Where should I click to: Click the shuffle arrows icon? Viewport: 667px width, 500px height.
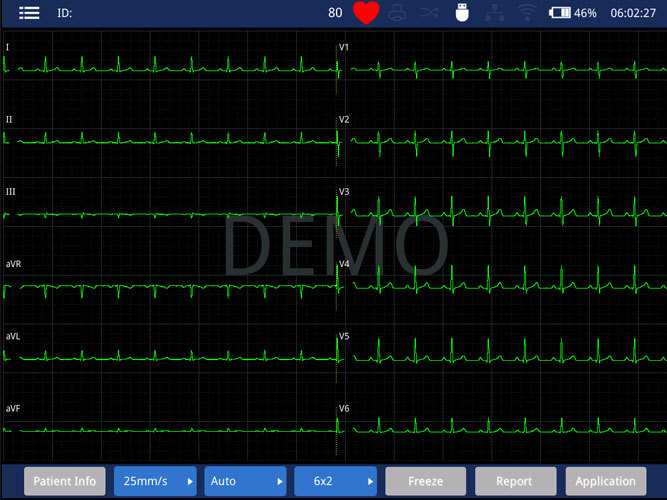[x=429, y=13]
